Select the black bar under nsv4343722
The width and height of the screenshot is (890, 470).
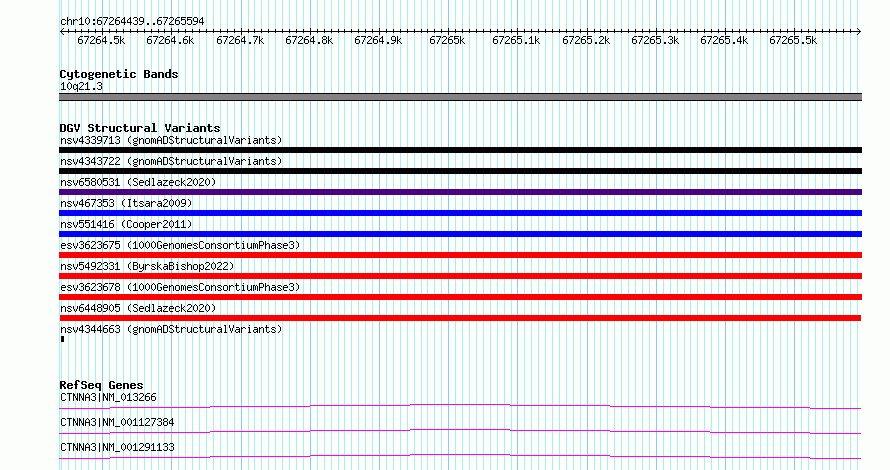(x=460, y=171)
